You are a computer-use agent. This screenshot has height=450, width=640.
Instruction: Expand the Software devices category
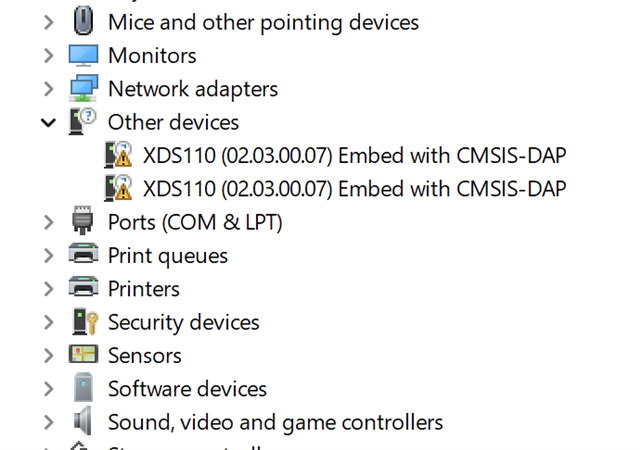pos(48,389)
